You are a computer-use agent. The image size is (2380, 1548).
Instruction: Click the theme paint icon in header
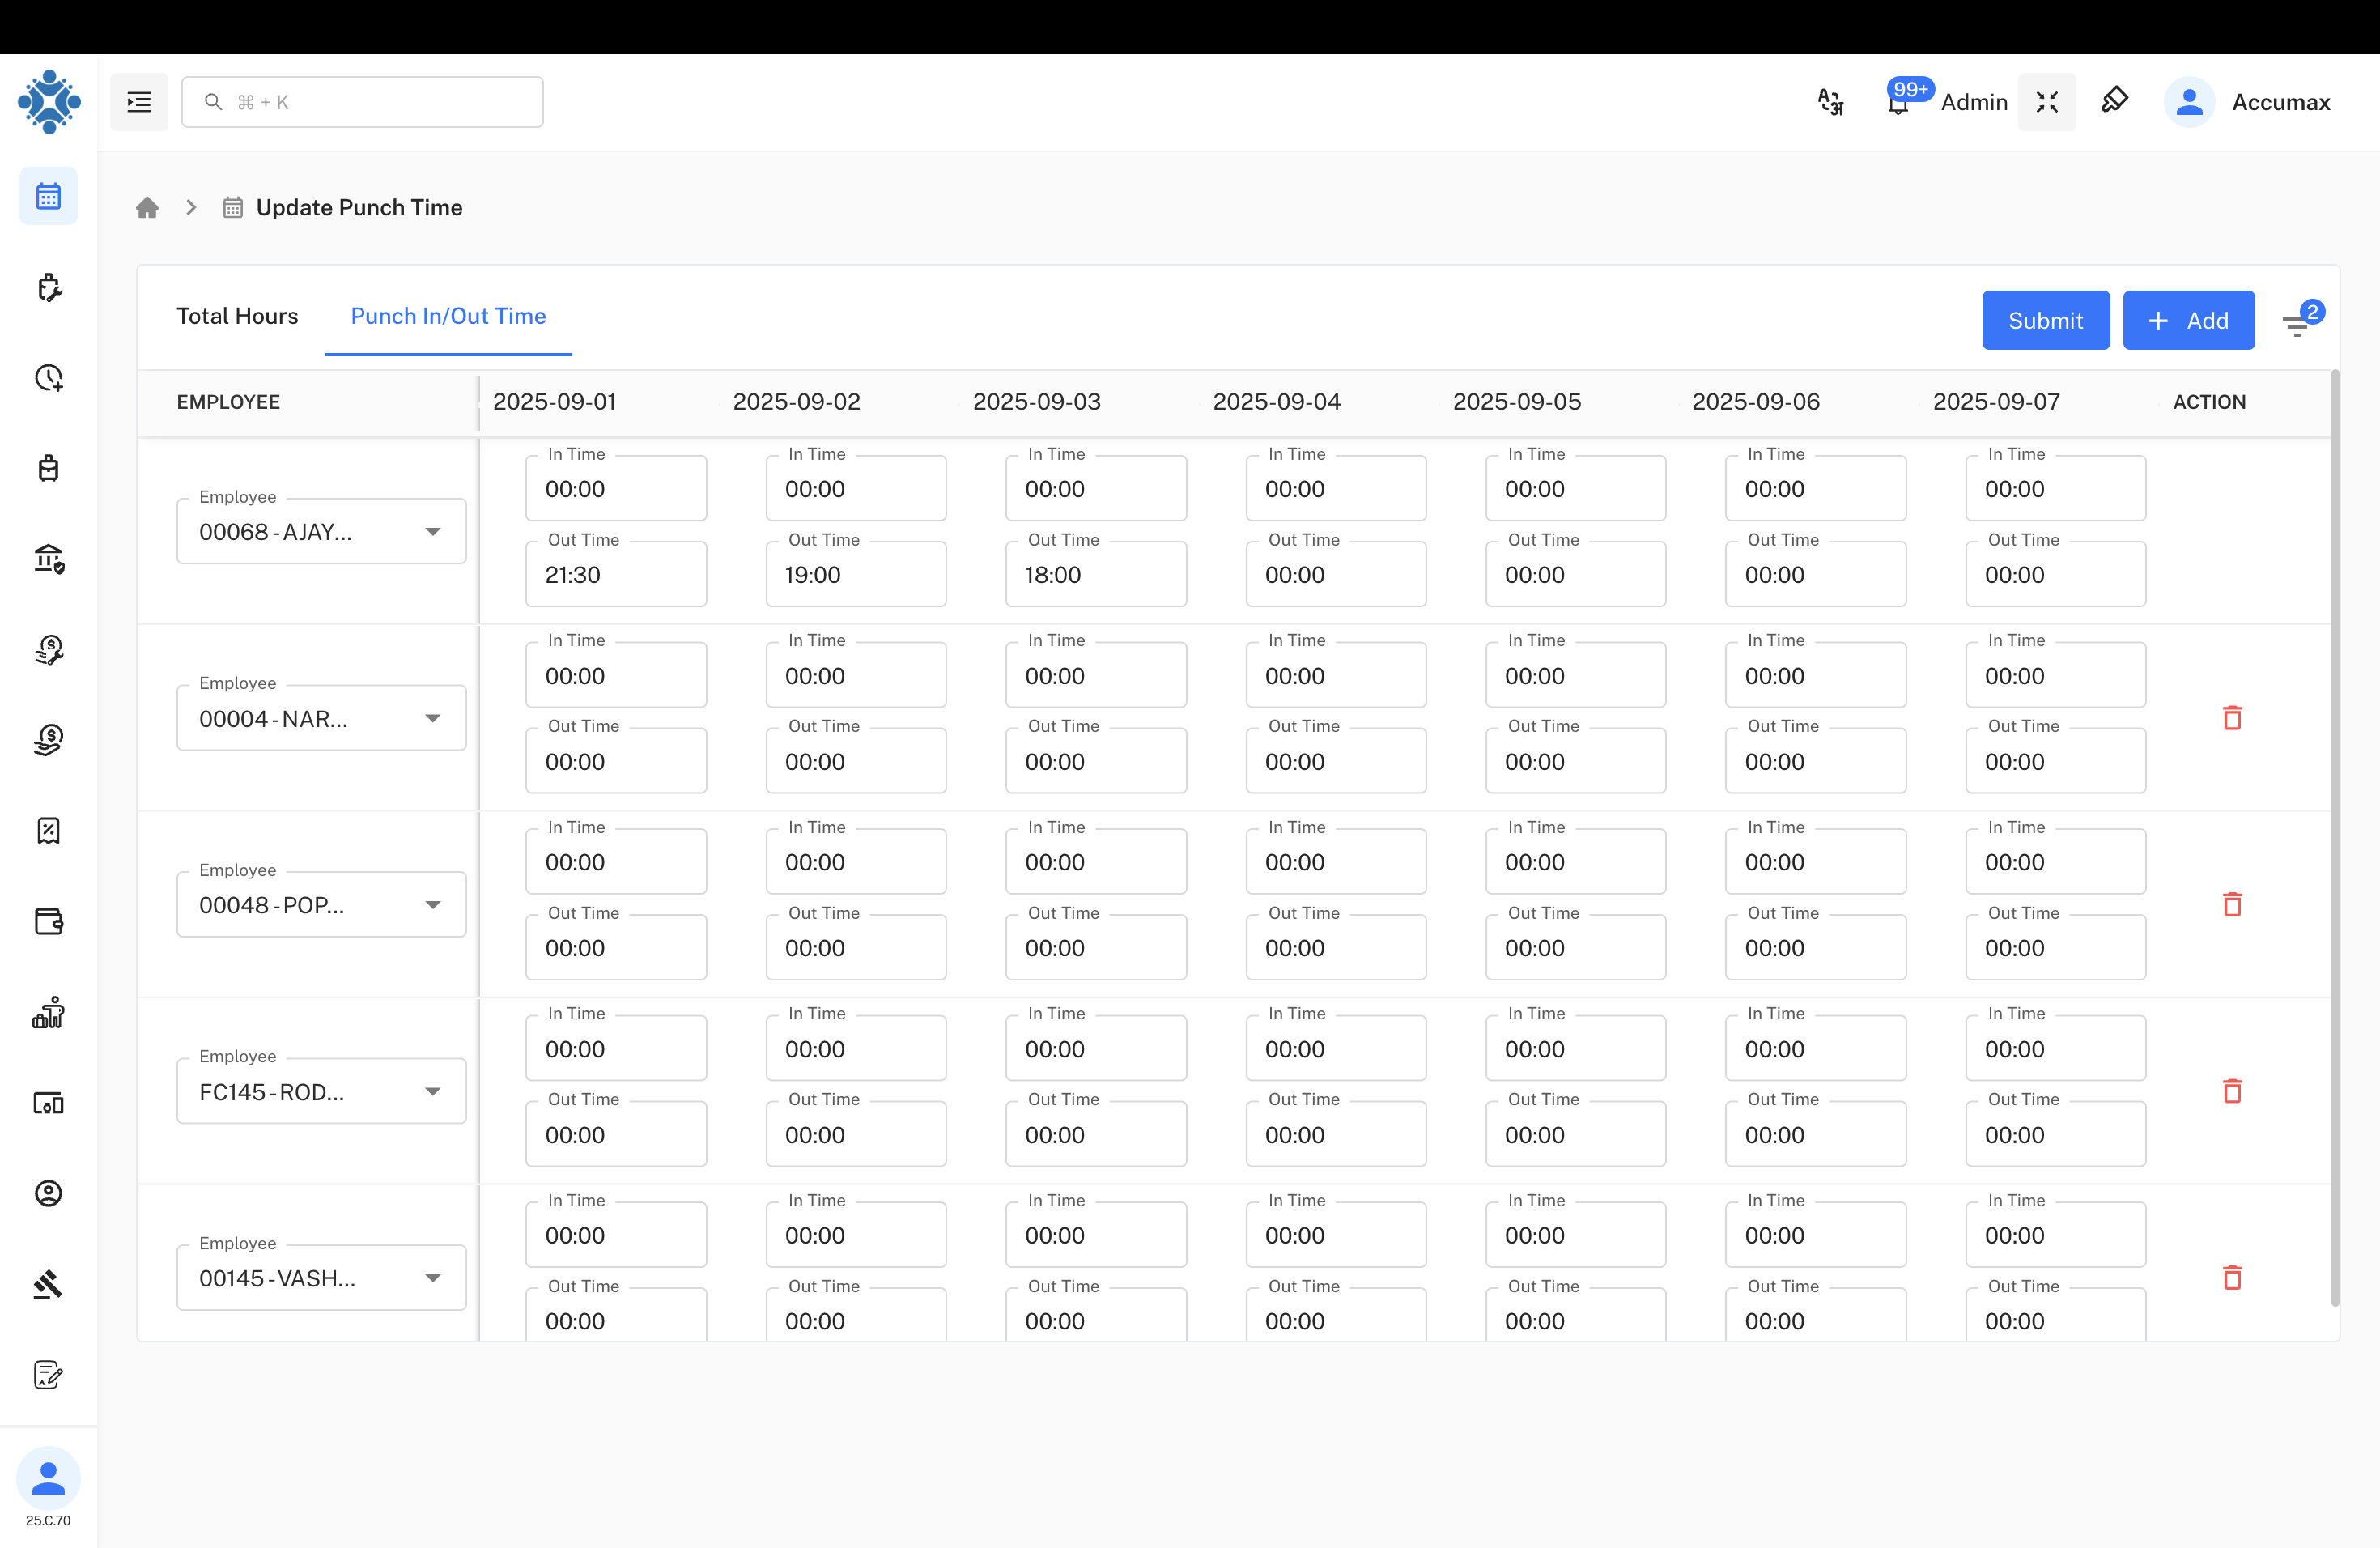pos(2114,100)
